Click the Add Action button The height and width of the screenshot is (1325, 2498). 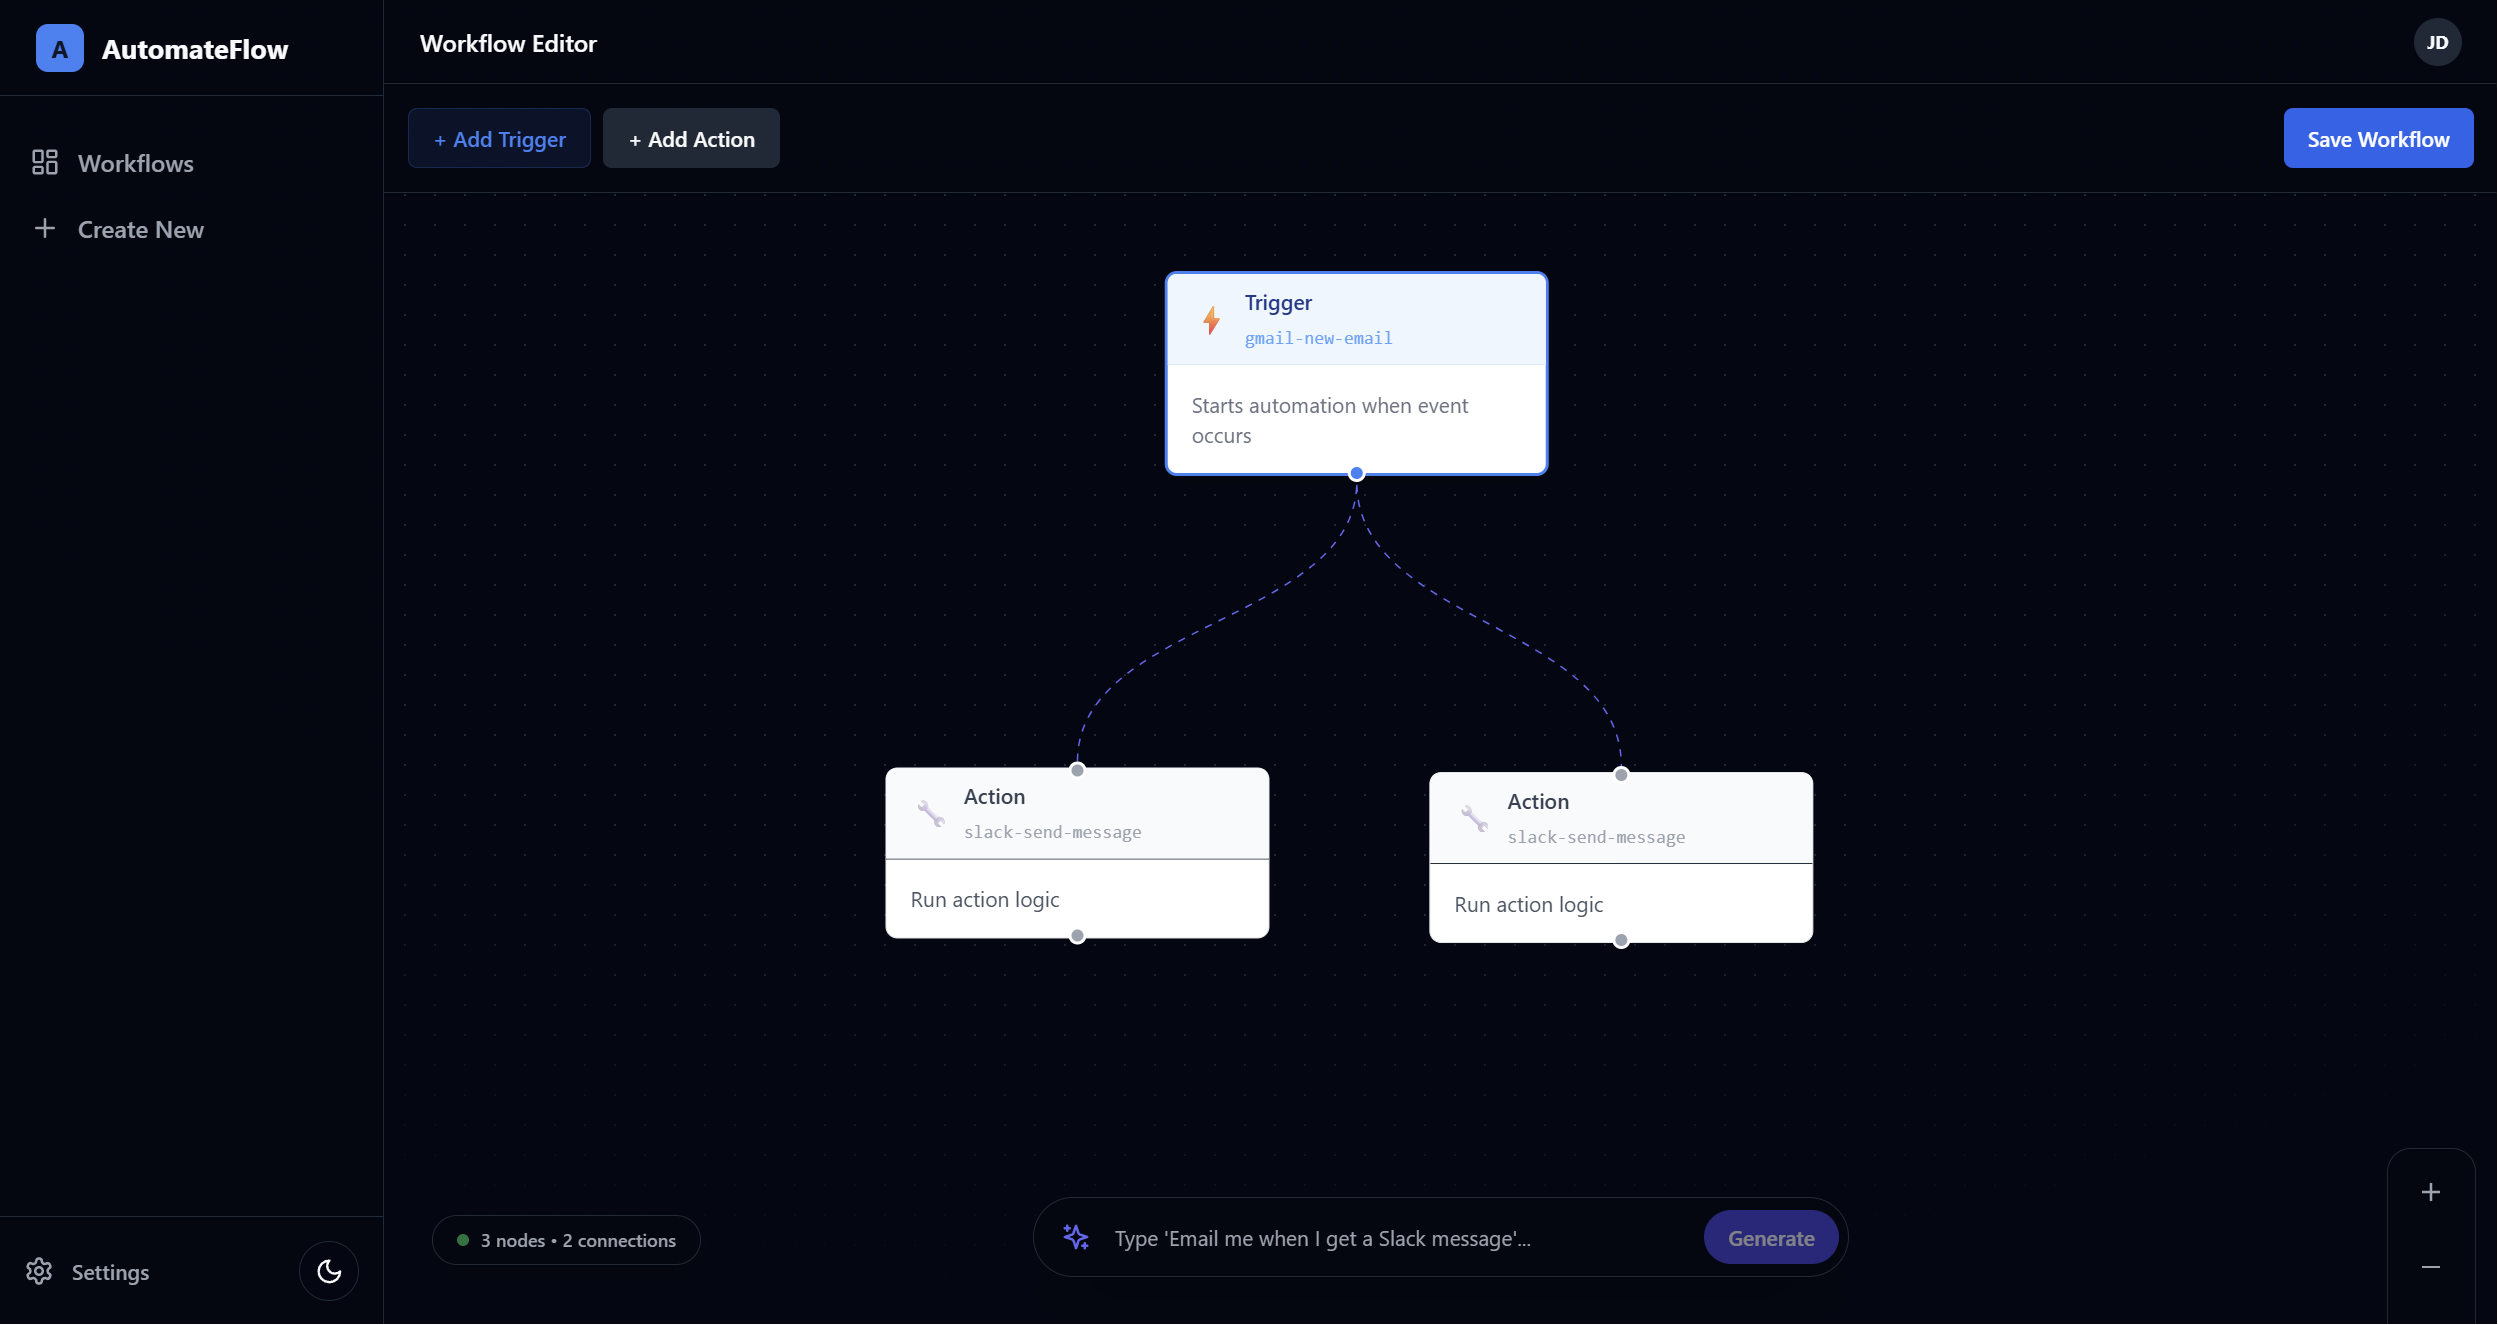pos(691,138)
